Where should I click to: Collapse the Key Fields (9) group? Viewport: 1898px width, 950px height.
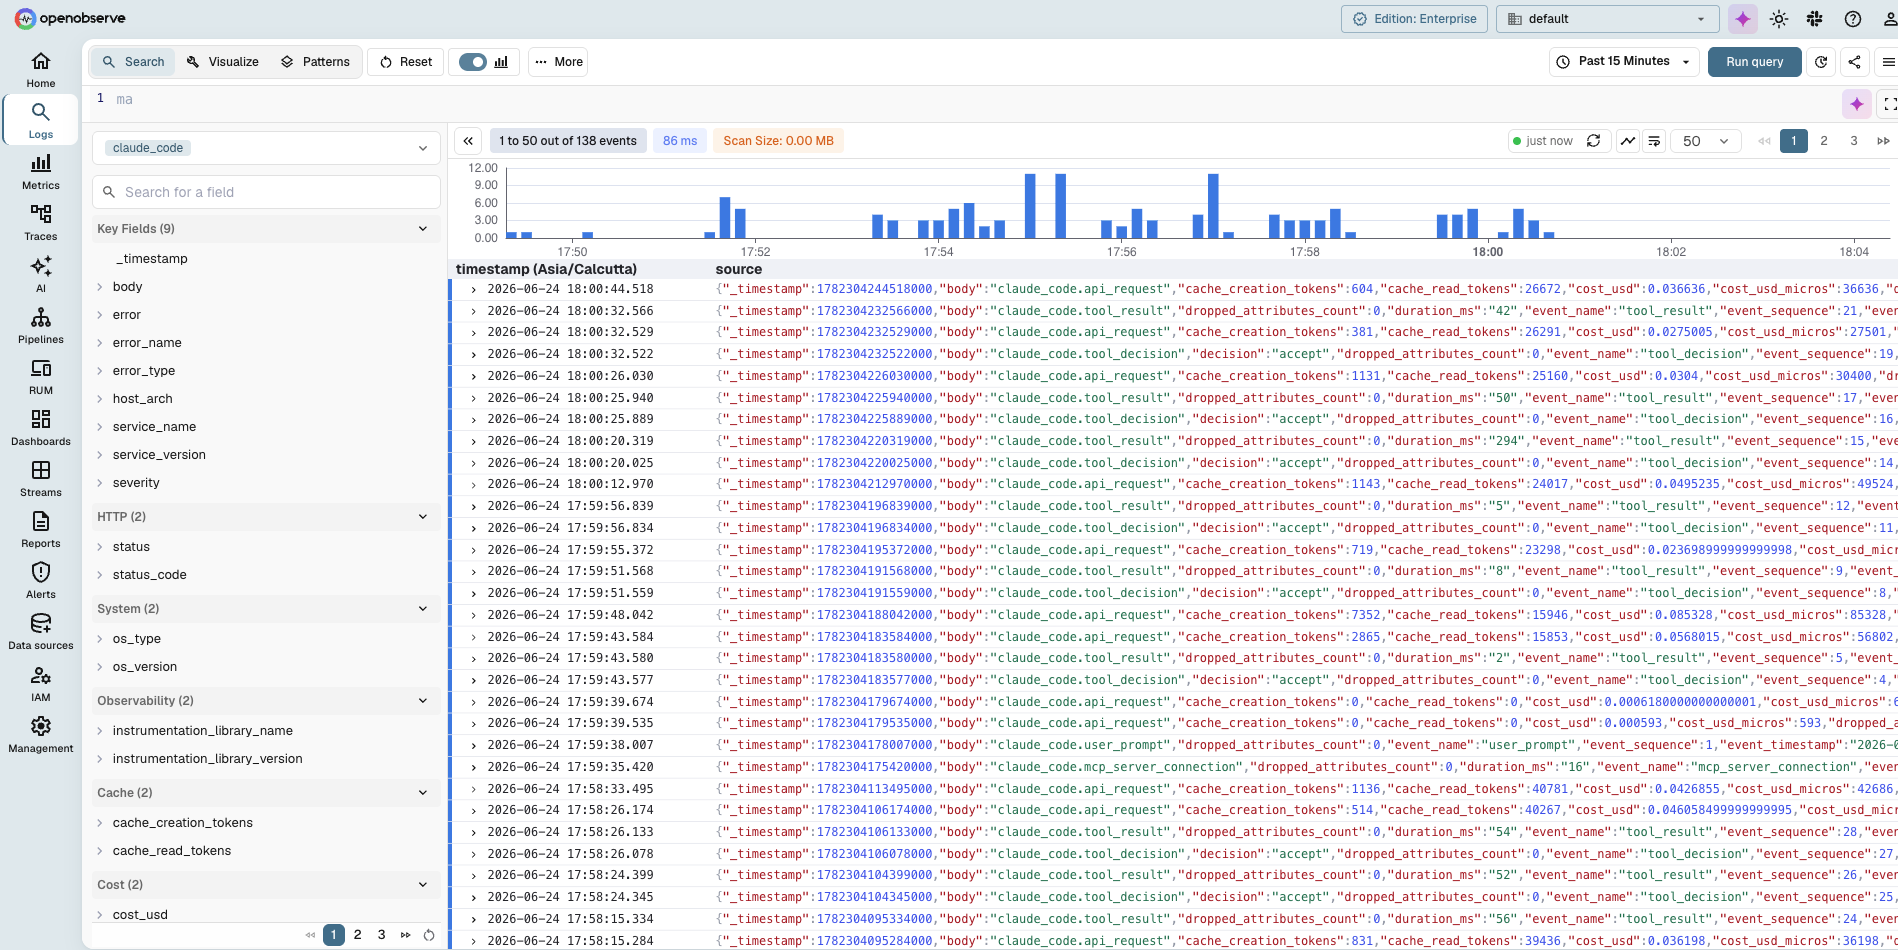pos(266,229)
